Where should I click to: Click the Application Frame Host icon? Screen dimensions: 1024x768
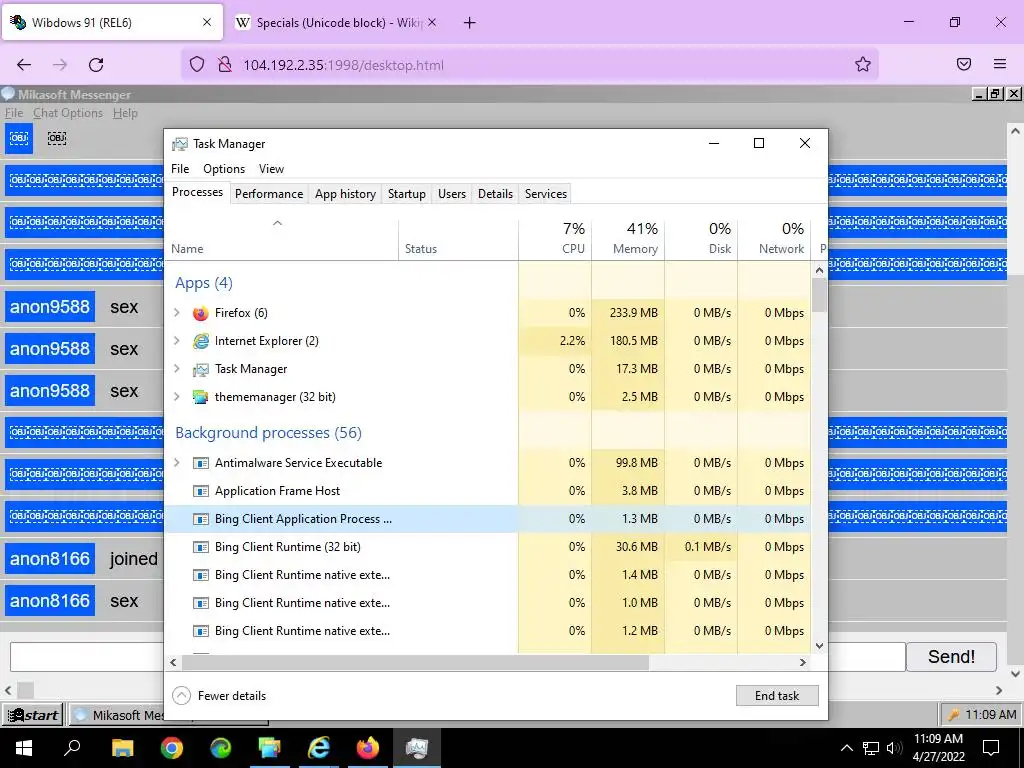point(200,491)
